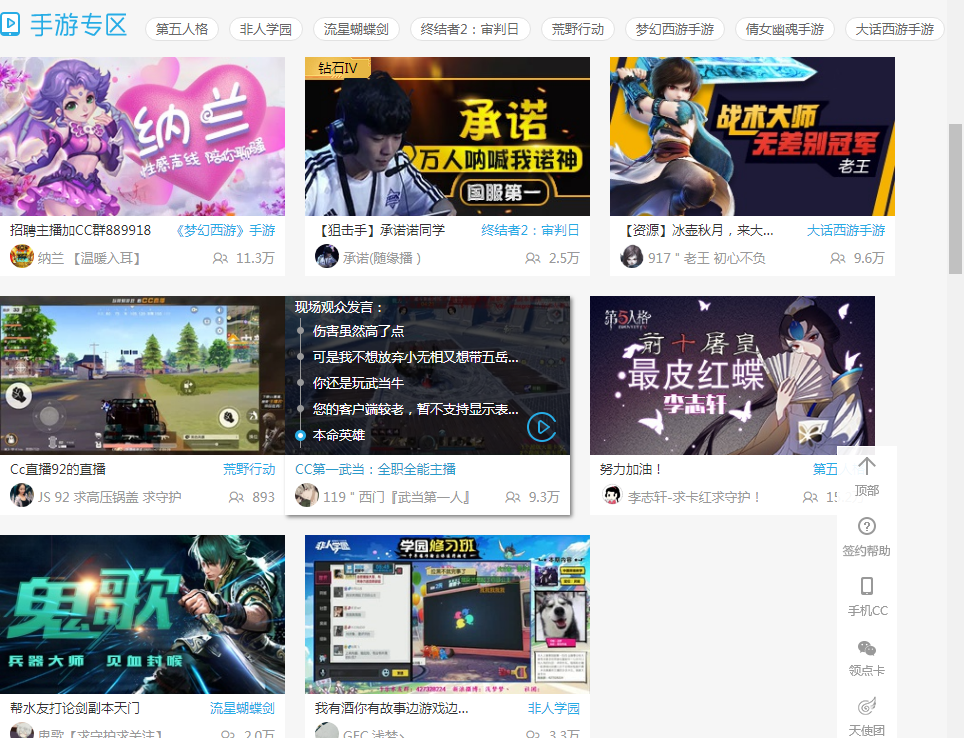Select the 流星蝴蝶剑 category tag

tap(356, 29)
